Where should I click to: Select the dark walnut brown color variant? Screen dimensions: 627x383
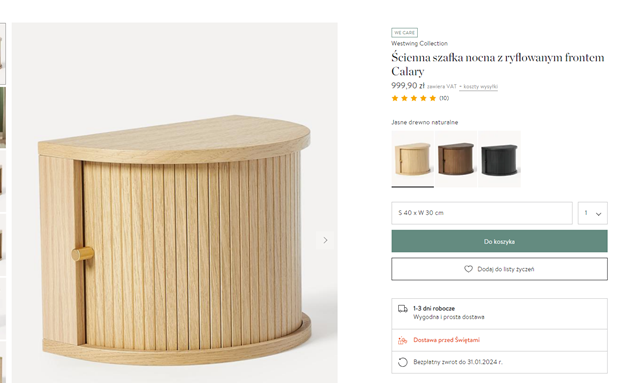456,159
